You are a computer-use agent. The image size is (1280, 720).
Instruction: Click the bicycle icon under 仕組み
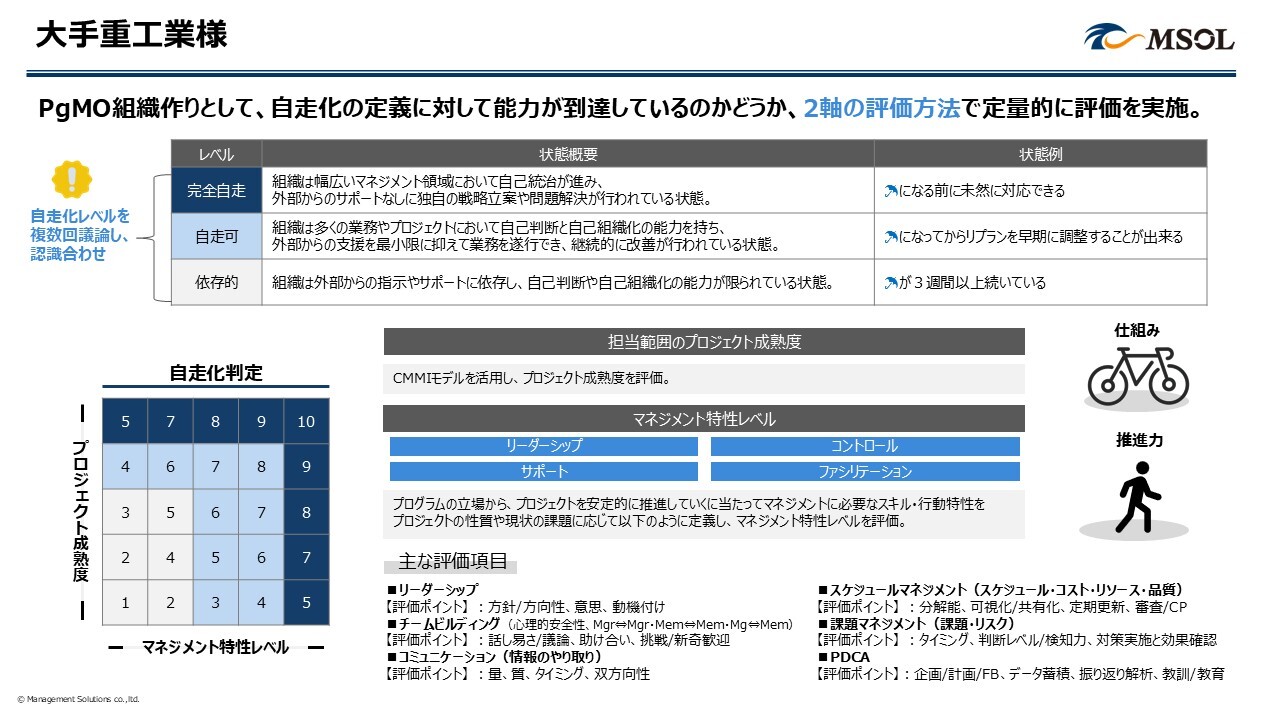click(1138, 374)
